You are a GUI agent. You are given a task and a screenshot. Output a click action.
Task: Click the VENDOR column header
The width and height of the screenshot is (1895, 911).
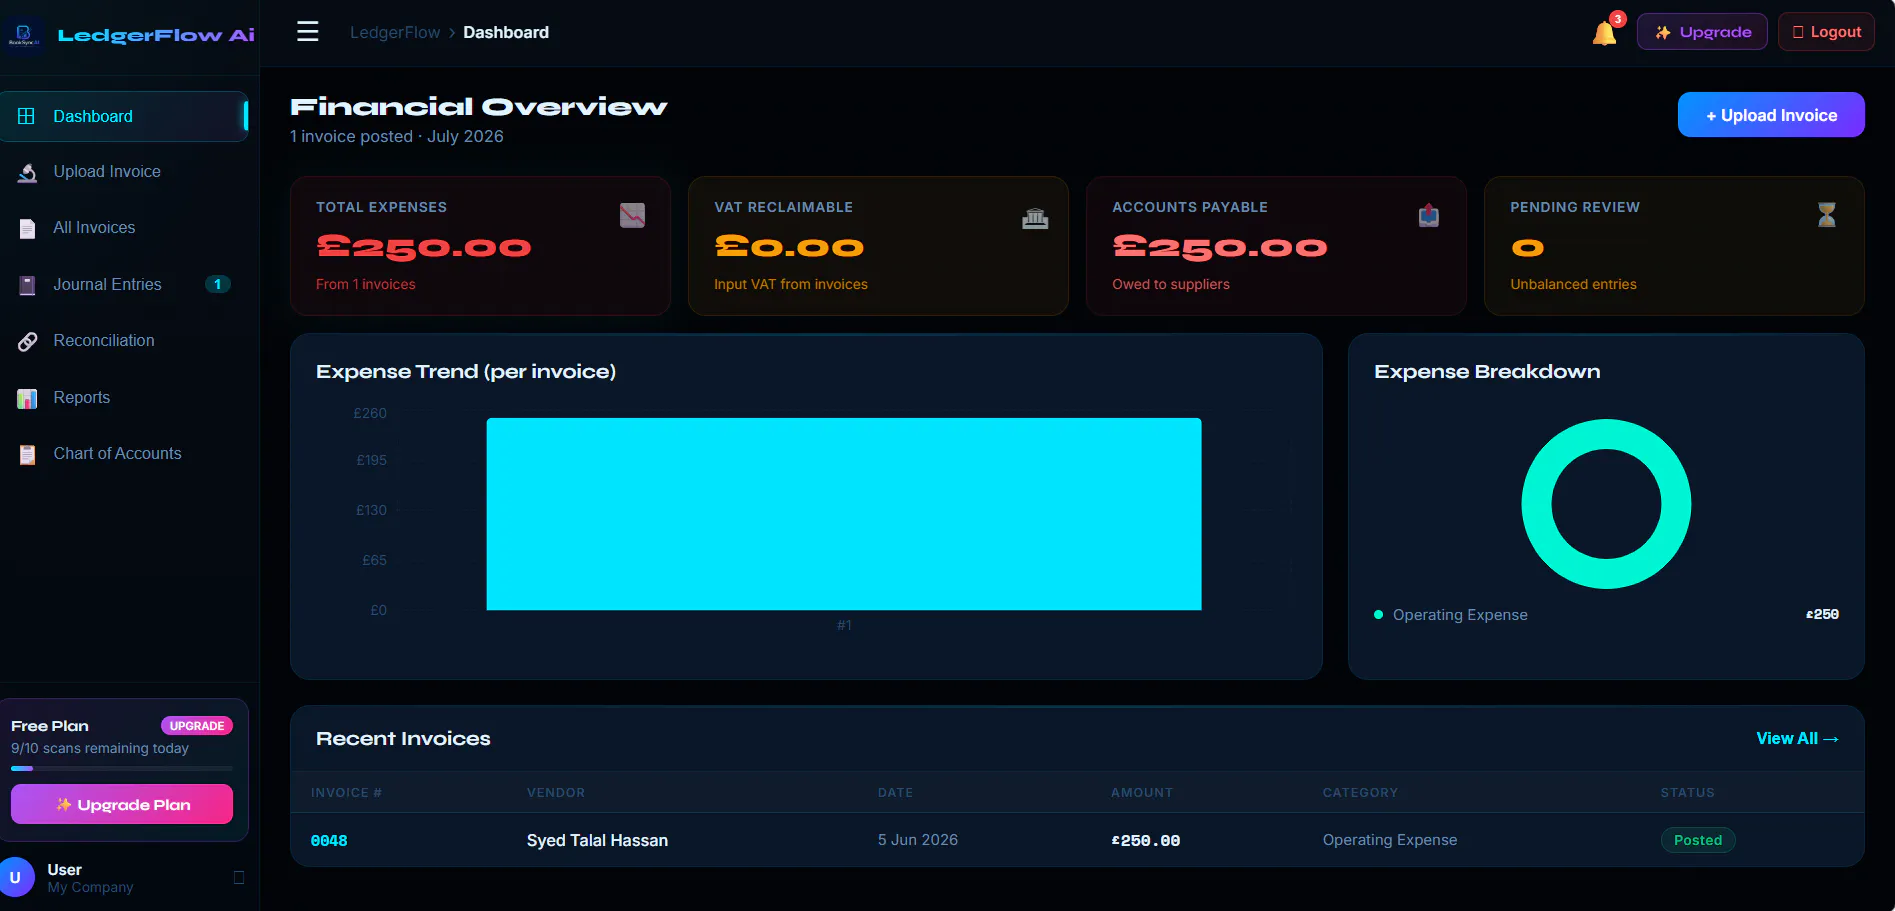[556, 793]
